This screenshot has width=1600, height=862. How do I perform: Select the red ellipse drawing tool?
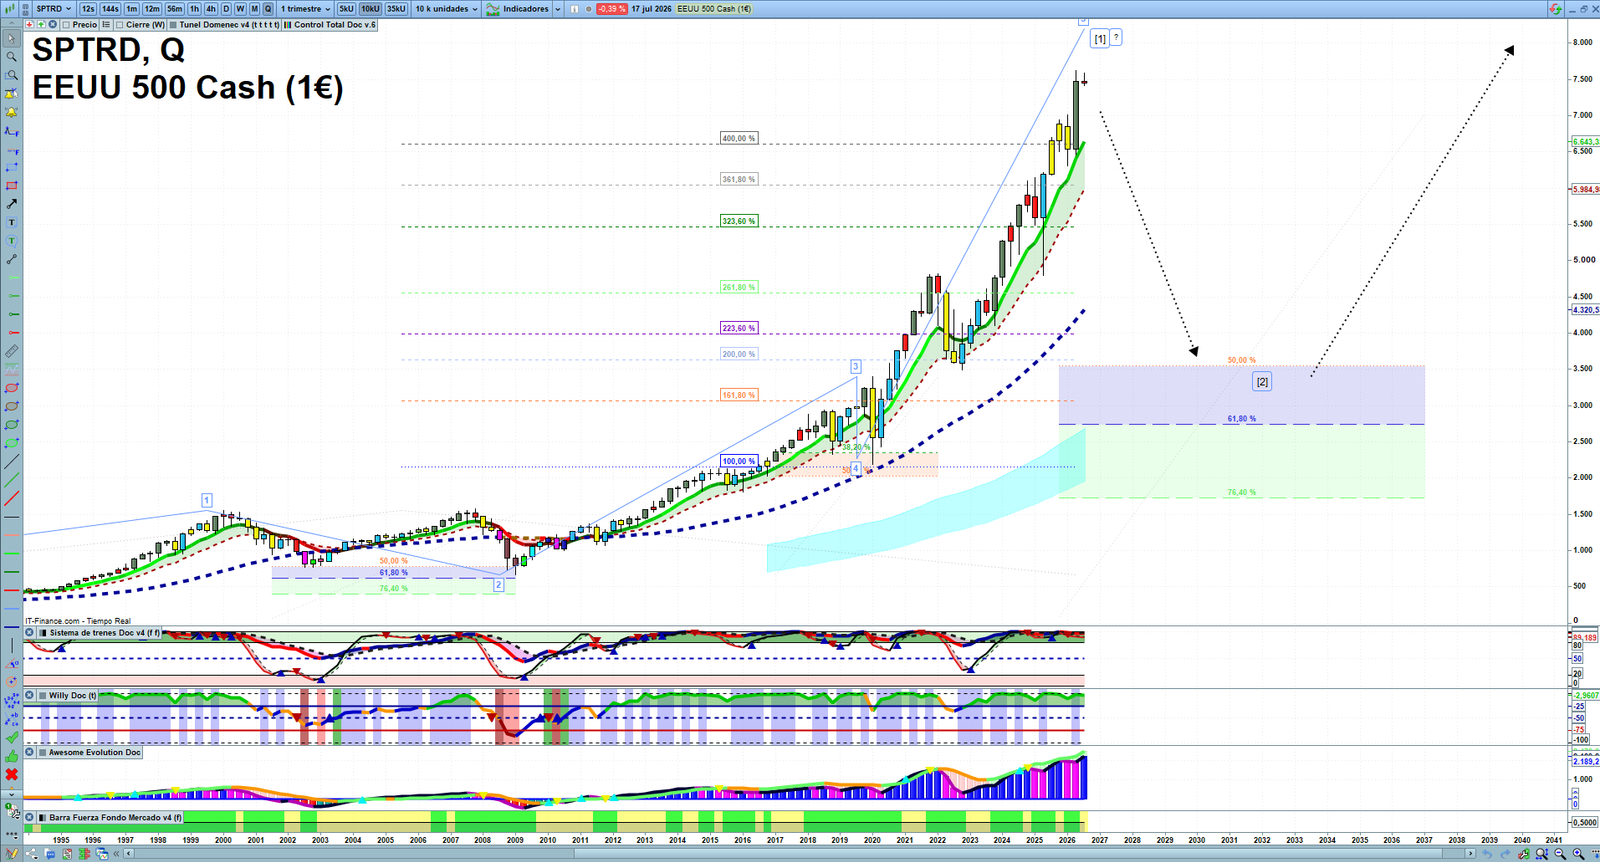pyautogui.click(x=11, y=388)
